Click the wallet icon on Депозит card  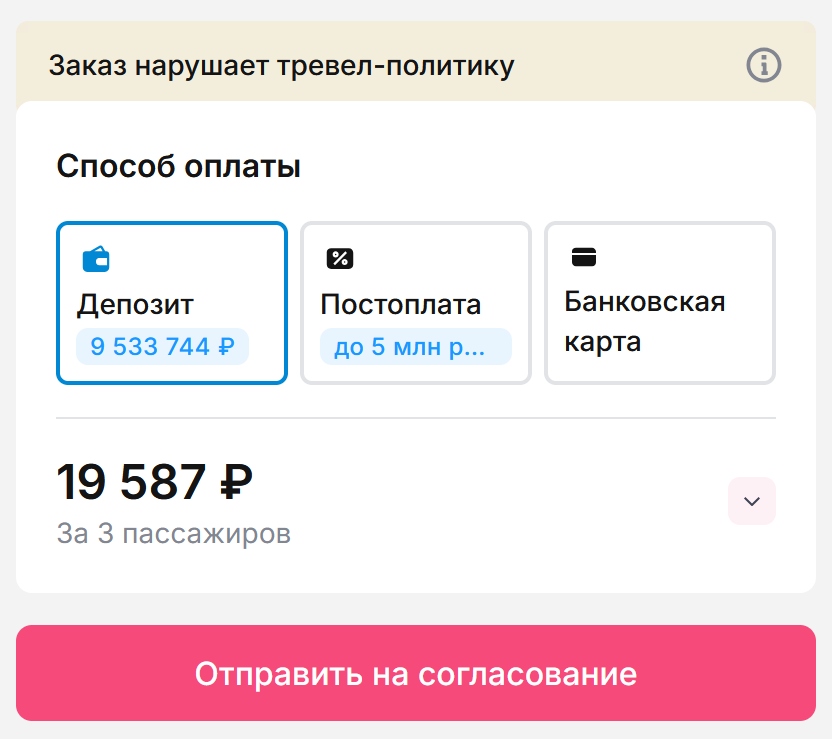pos(96,259)
